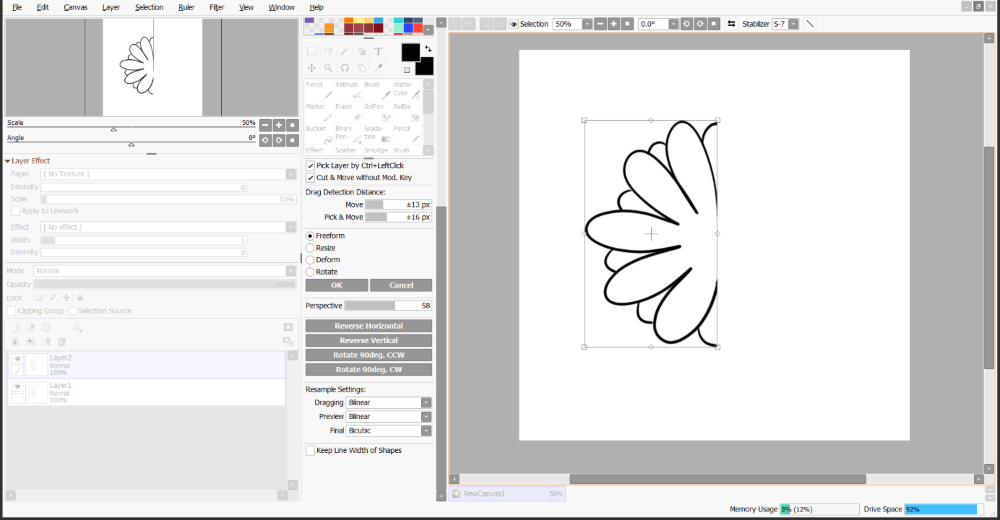Open the Ruler menu
Screen dimensions: 1000x520
tap(186, 7)
